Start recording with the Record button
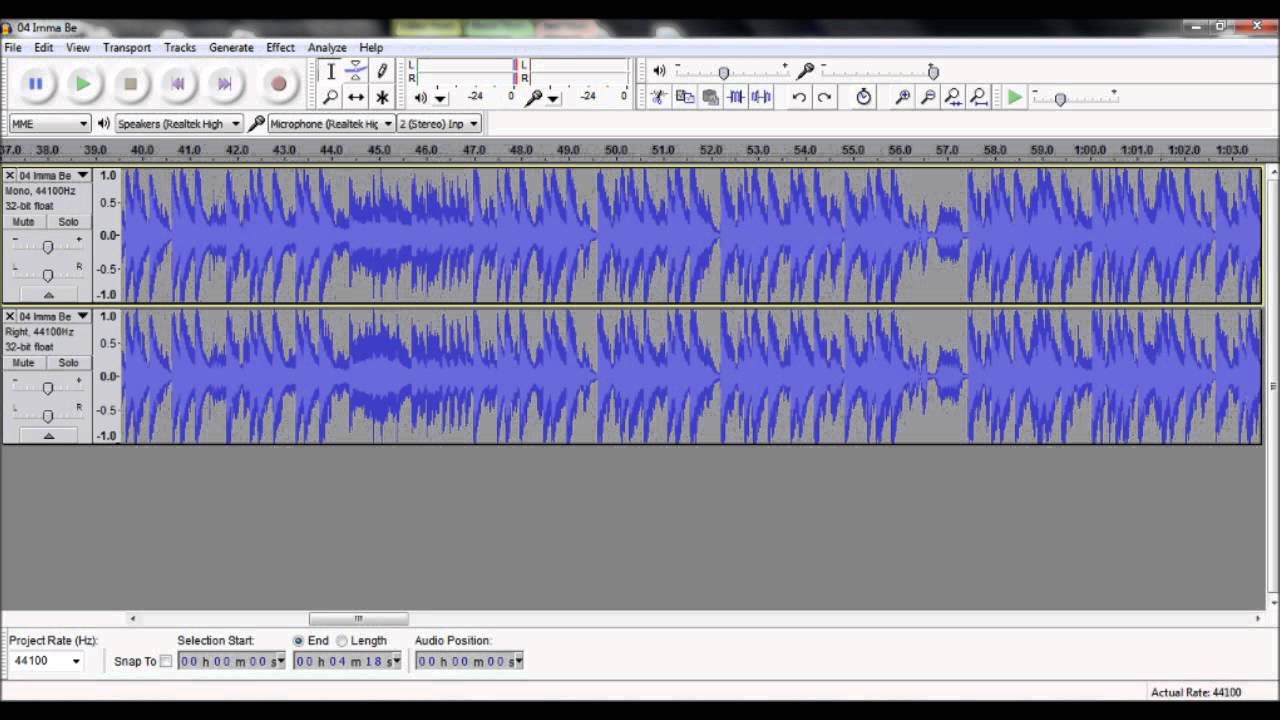 tap(279, 85)
